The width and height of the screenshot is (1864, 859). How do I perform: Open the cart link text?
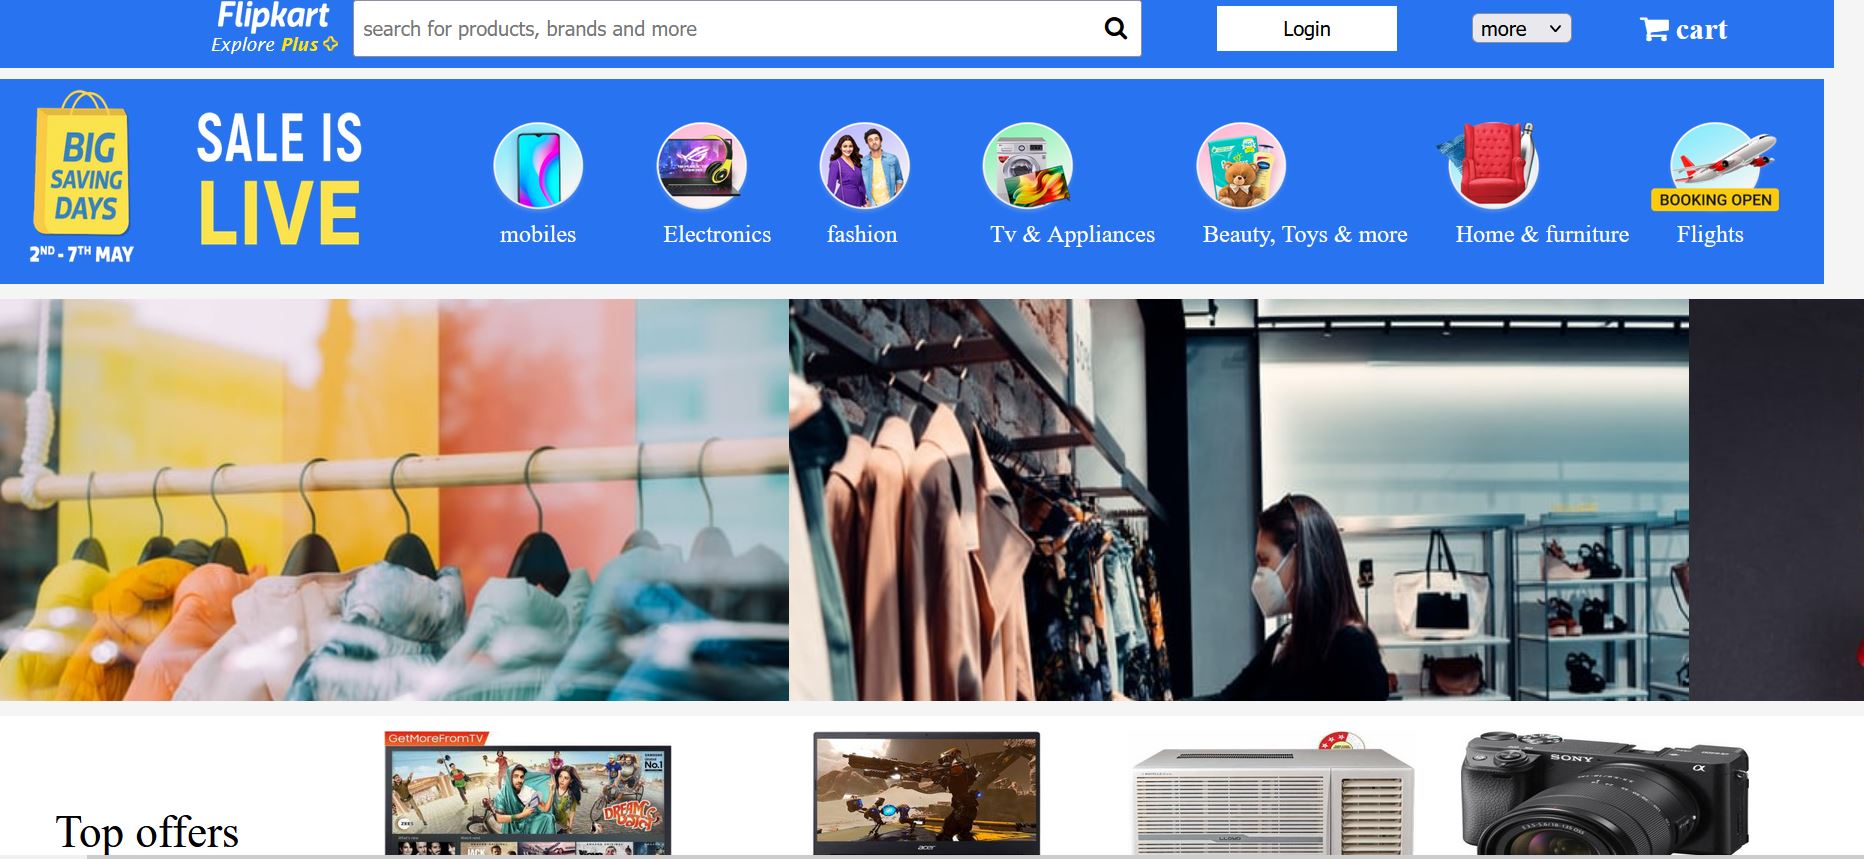click(1701, 30)
